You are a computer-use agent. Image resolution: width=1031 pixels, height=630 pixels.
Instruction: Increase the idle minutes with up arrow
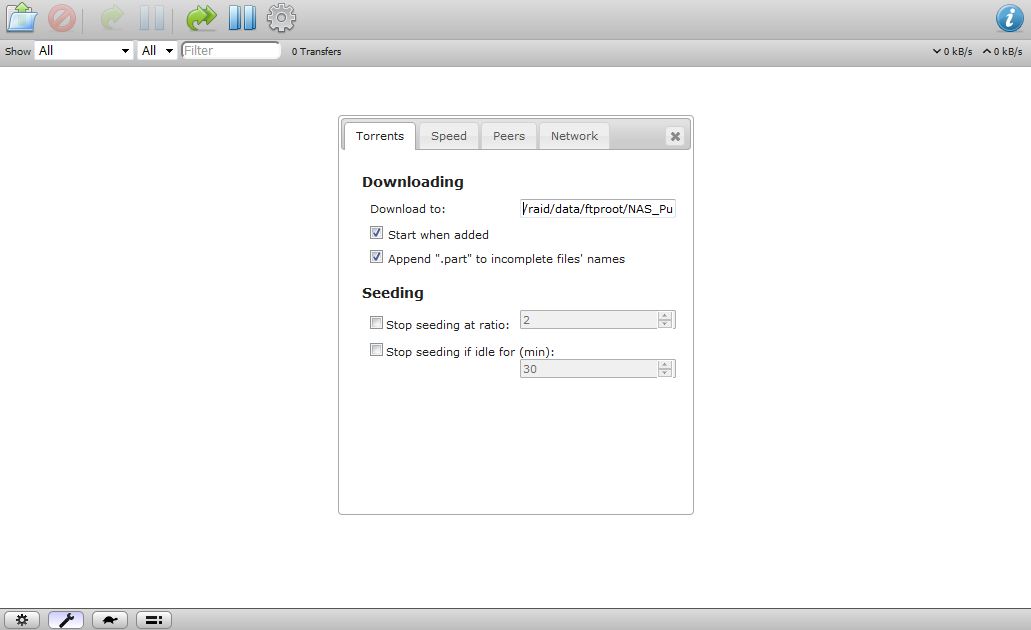[x=665, y=364]
